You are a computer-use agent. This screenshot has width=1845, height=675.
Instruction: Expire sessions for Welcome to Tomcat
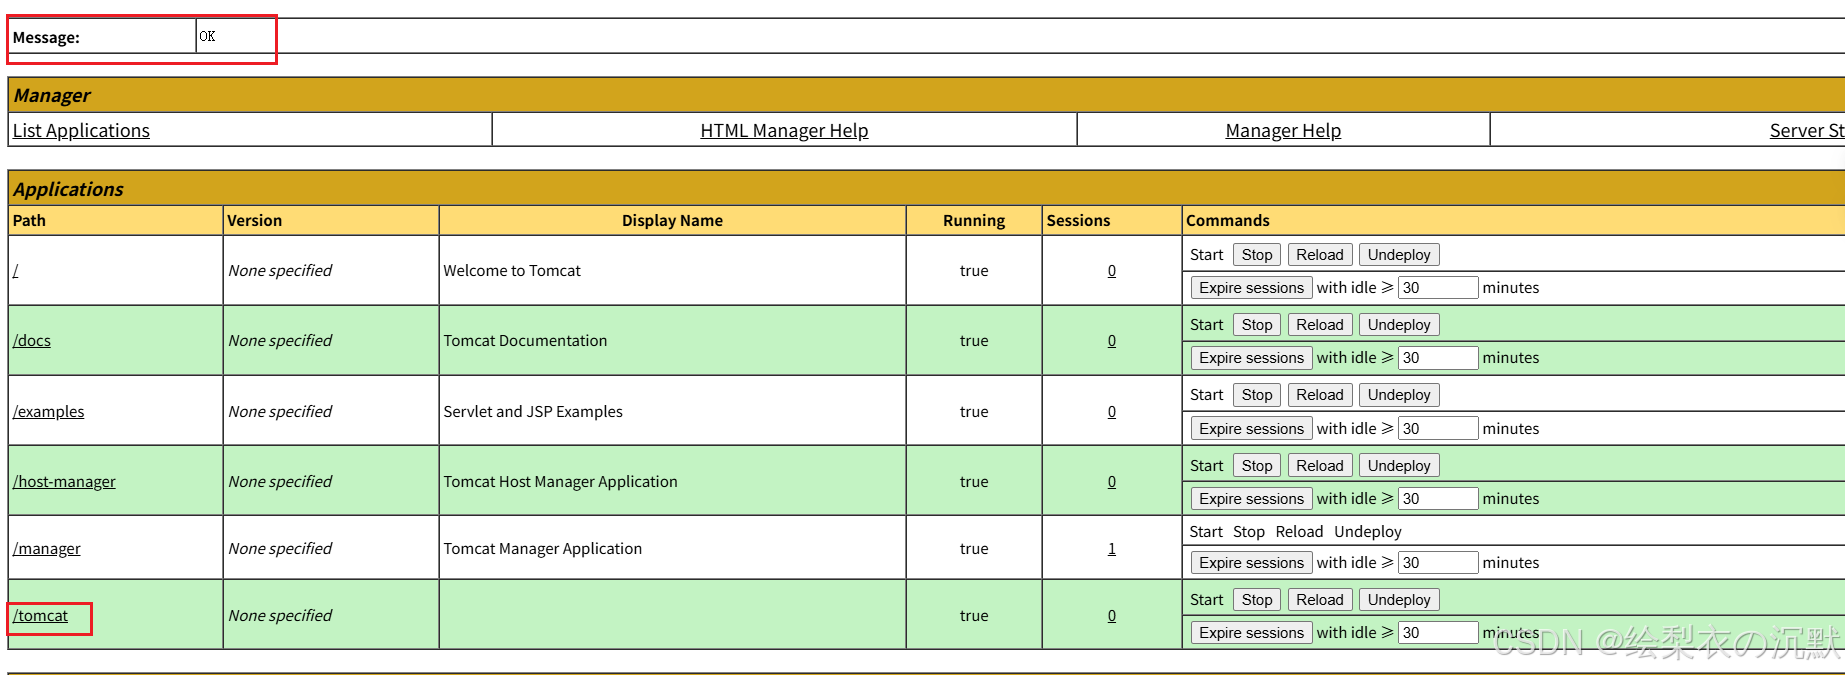(x=1251, y=288)
